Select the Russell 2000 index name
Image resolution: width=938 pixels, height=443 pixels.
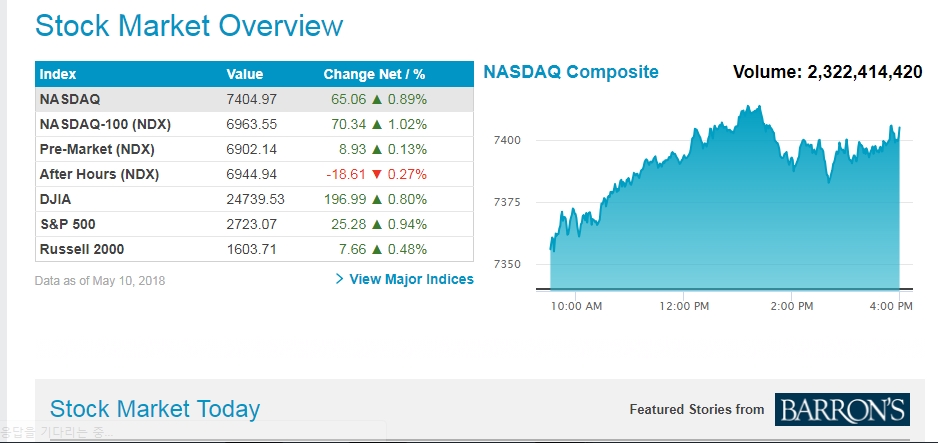pyautogui.click(x=82, y=250)
